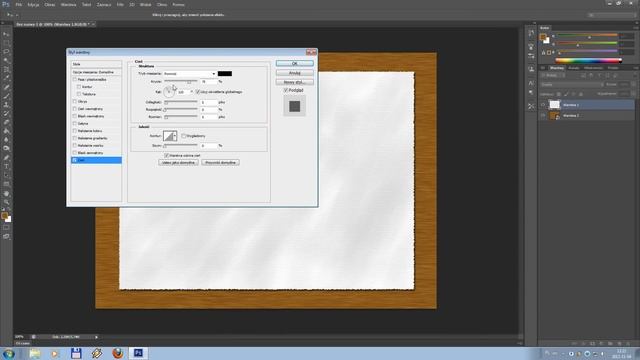Click the black shadow color swatch
The height and width of the screenshot is (360, 640).
pos(225,74)
